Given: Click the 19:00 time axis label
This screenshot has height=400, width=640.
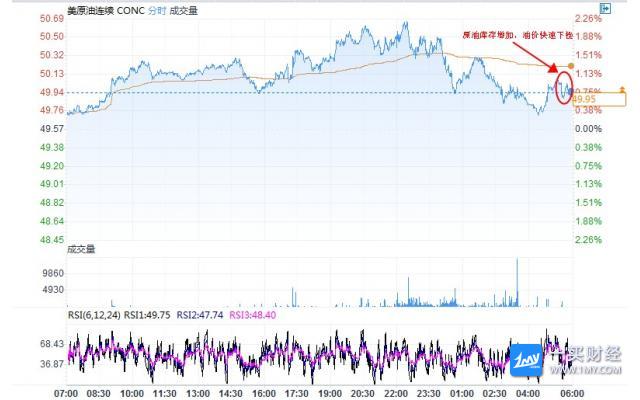Looking at the screenshot, I should [x=330, y=394].
